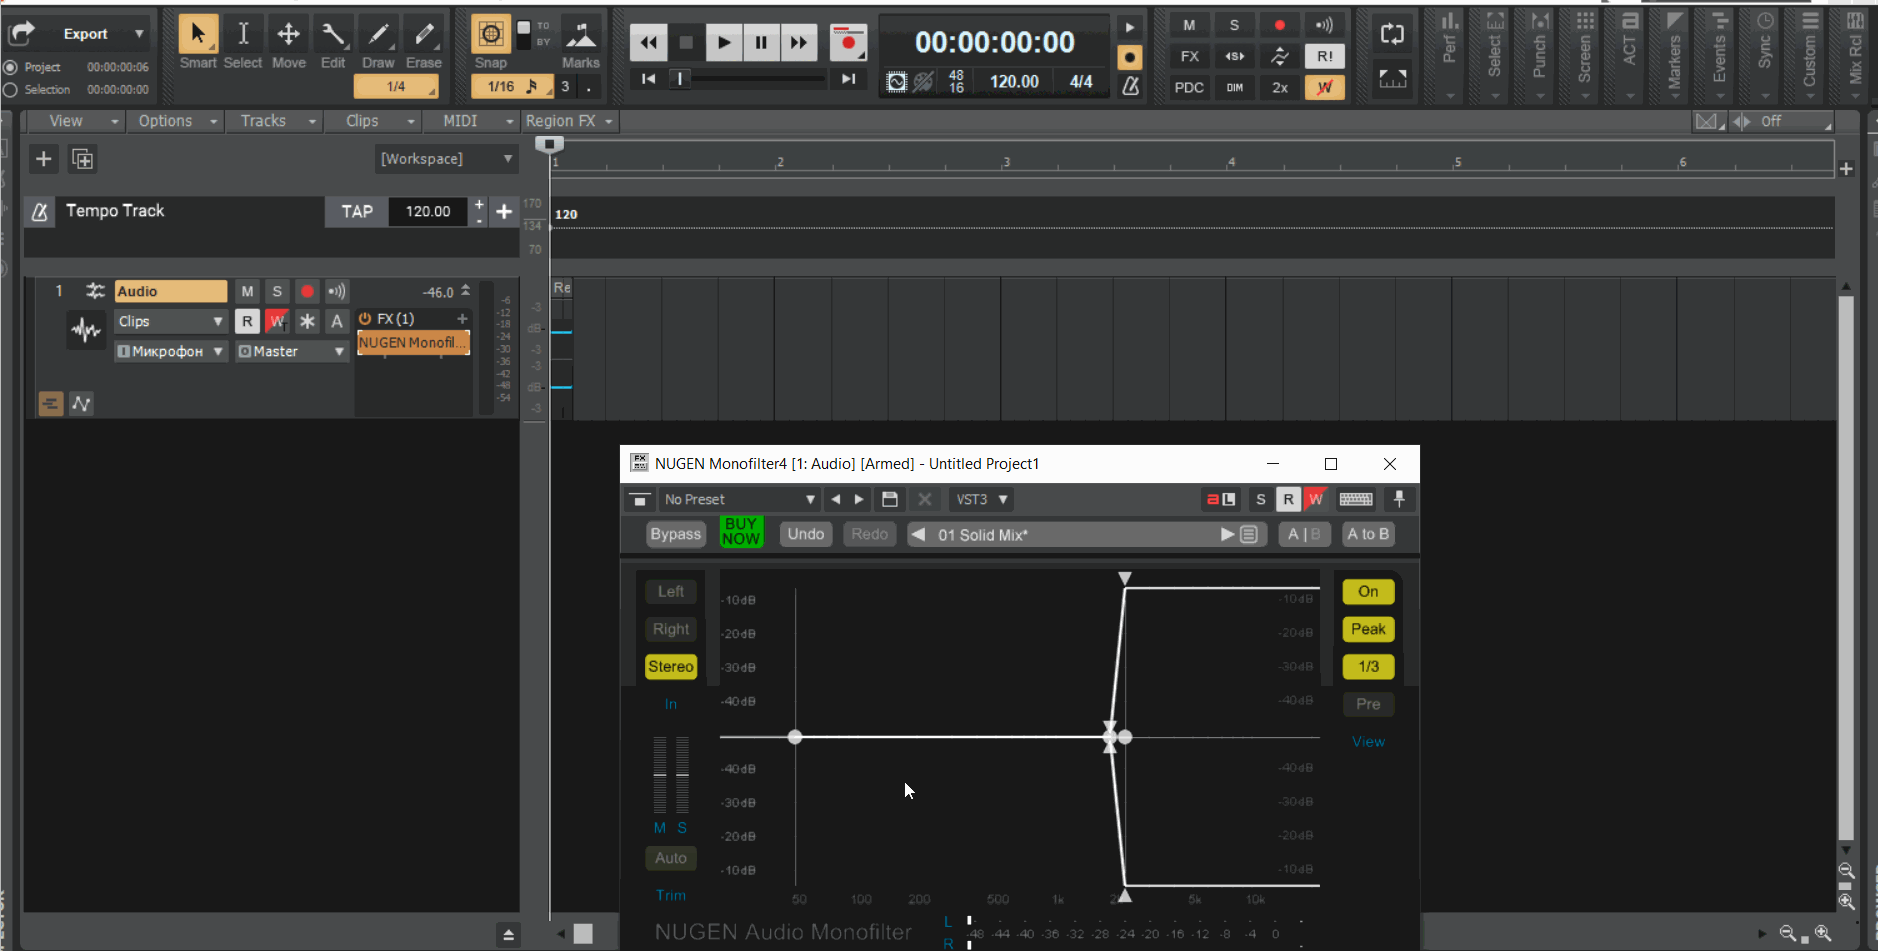Open the Микрофон input dropdown
Image resolution: width=1878 pixels, height=951 pixels.
coord(170,351)
